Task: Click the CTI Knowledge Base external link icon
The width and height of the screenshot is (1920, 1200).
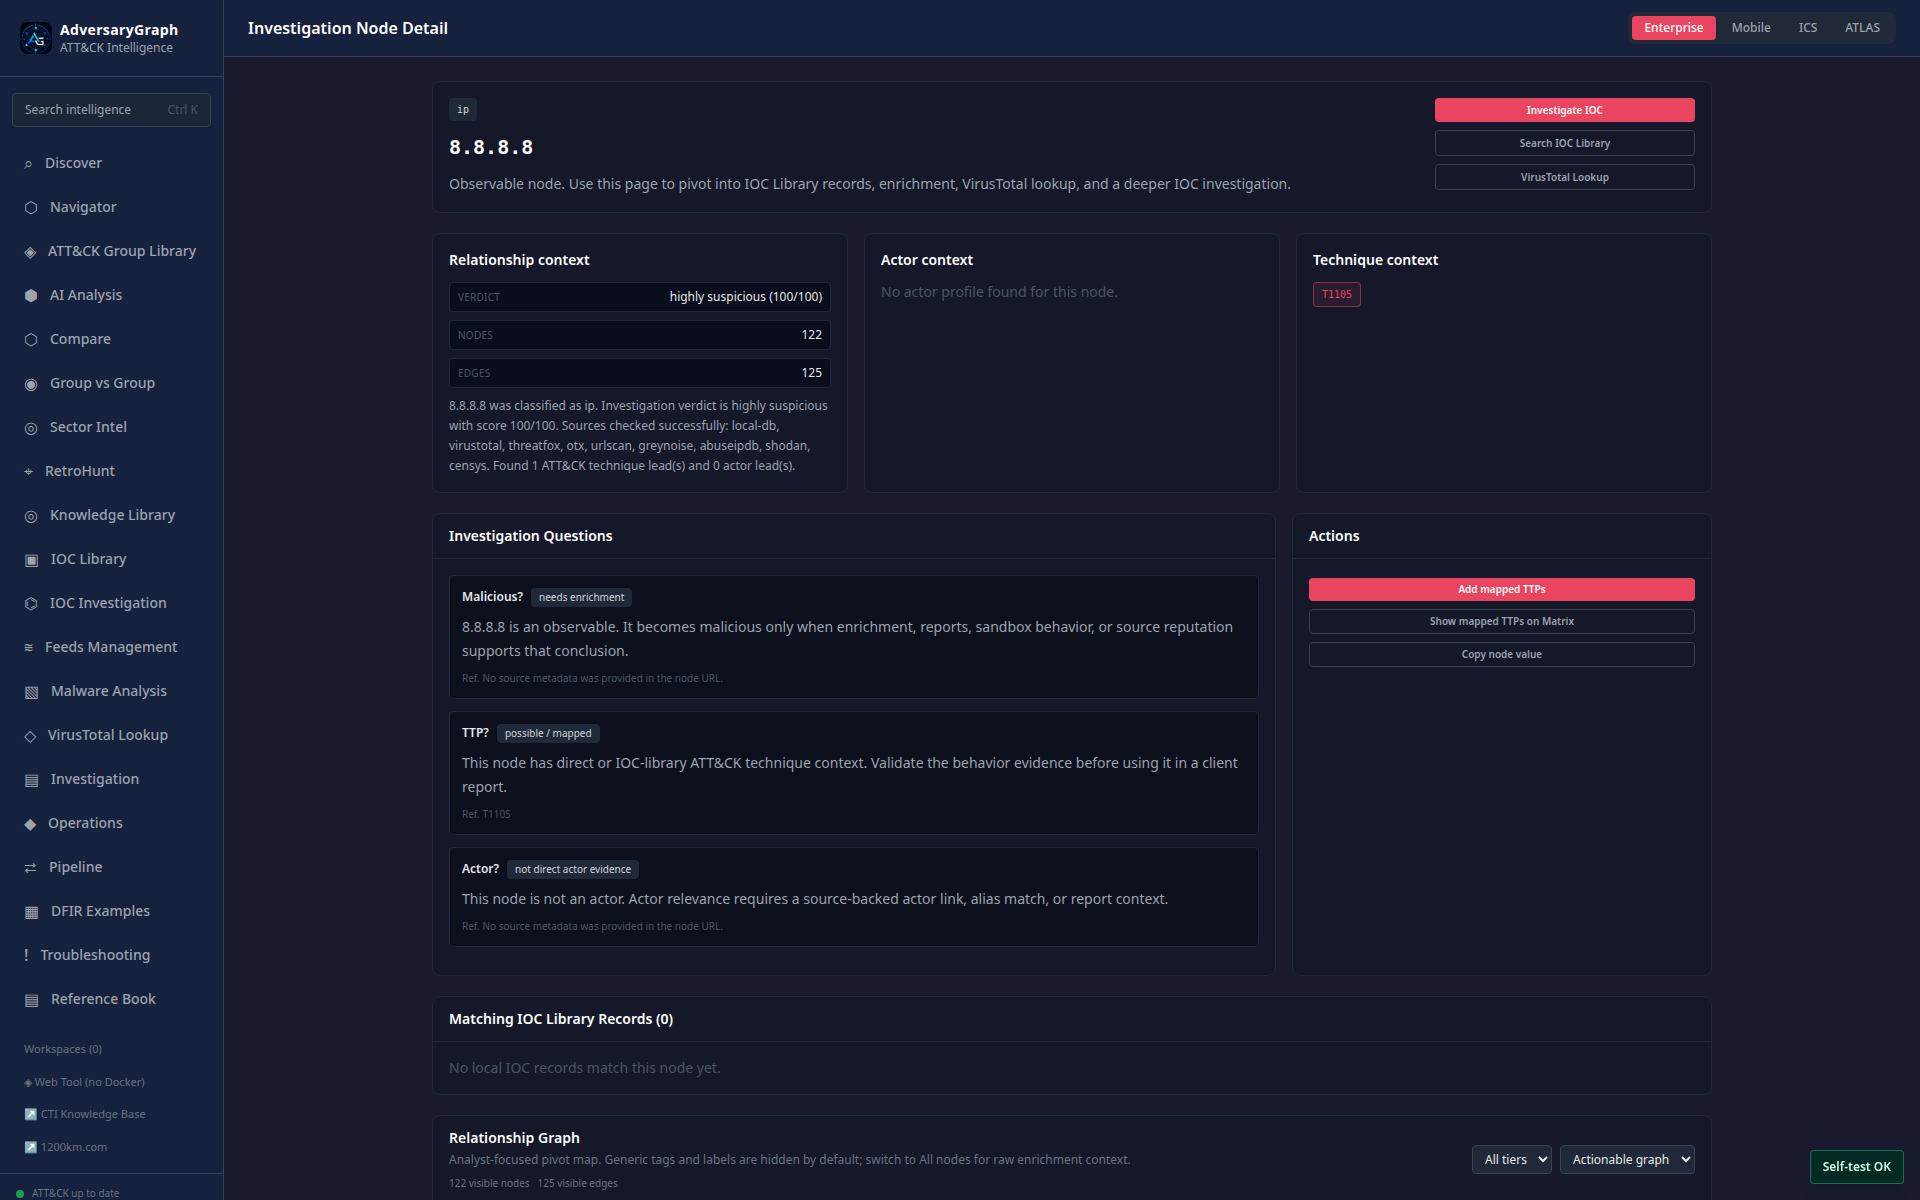Action: [30, 1114]
